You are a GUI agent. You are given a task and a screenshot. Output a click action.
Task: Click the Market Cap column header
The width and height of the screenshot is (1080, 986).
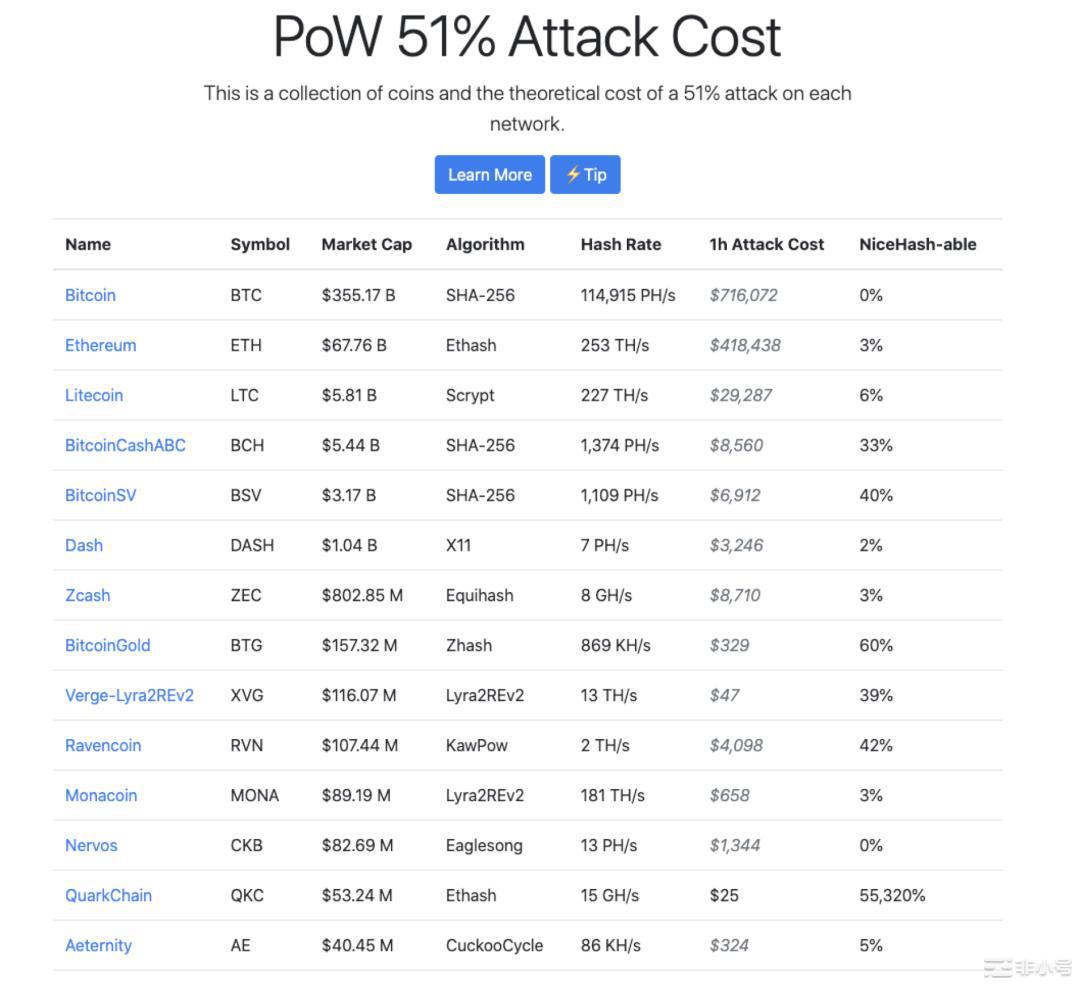[x=366, y=244]
